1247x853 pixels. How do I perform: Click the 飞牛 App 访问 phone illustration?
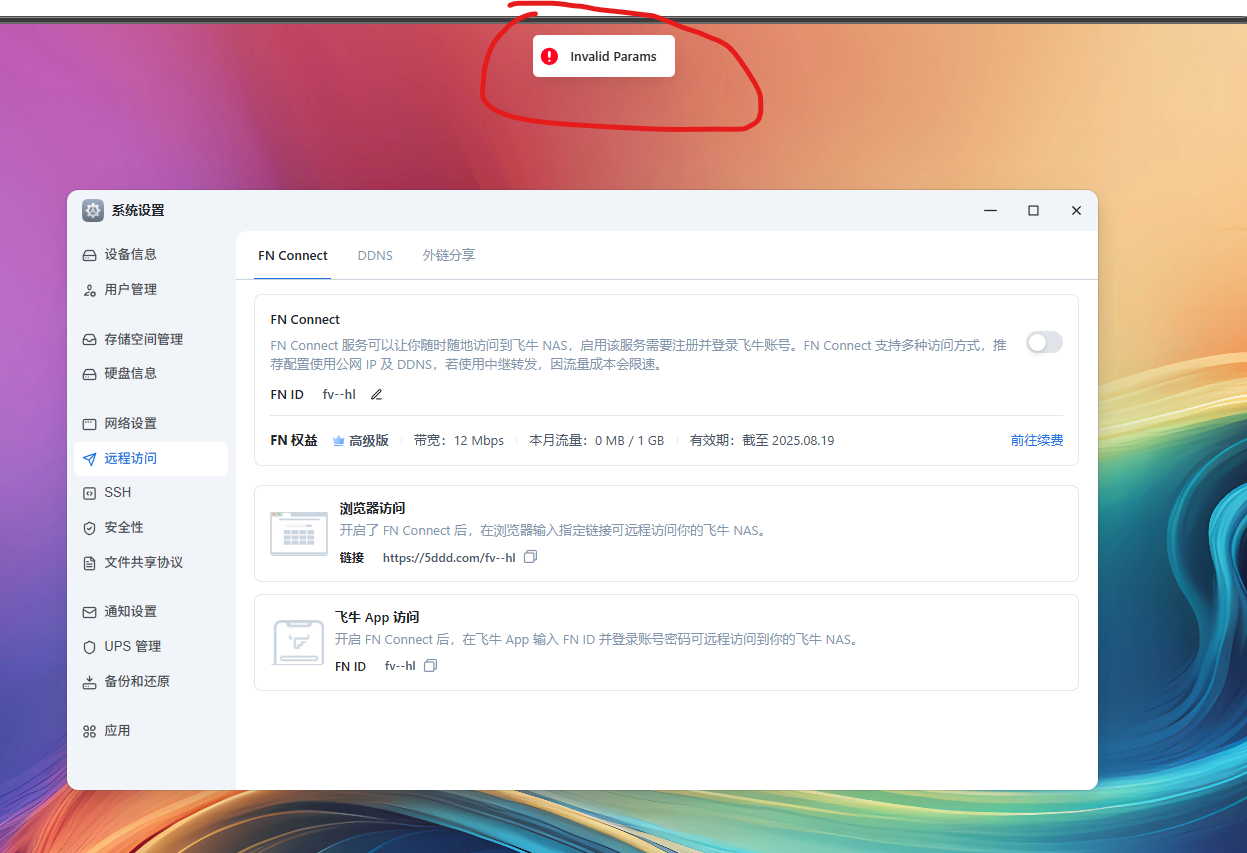pyautogui.click(x=299, y=642)
